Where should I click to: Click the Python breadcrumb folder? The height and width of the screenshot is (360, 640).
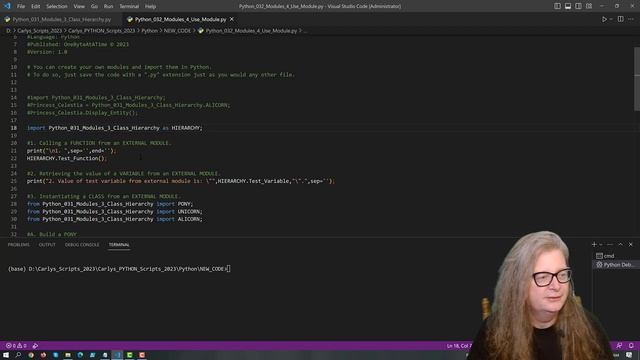(x=149, y=31)
